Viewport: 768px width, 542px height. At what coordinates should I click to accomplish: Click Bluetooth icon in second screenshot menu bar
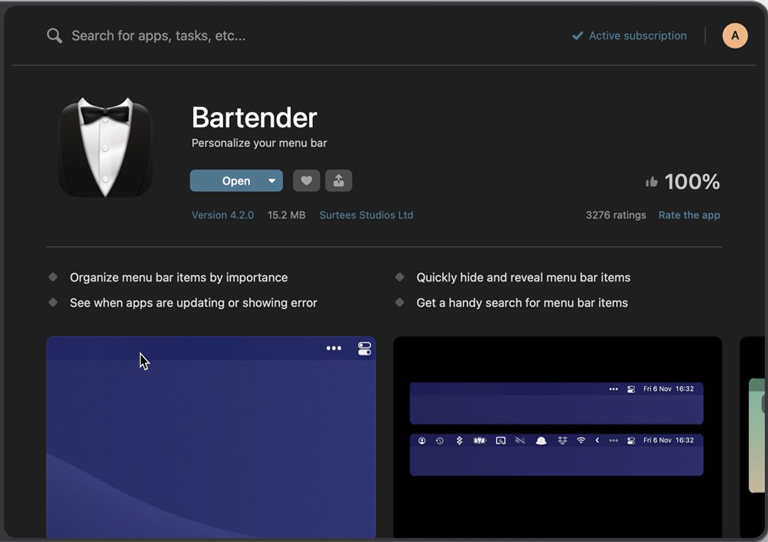point(459,440)
